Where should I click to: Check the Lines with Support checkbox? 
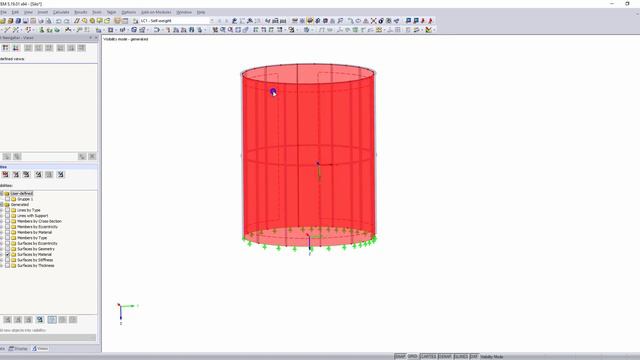[x=7, y=216]
